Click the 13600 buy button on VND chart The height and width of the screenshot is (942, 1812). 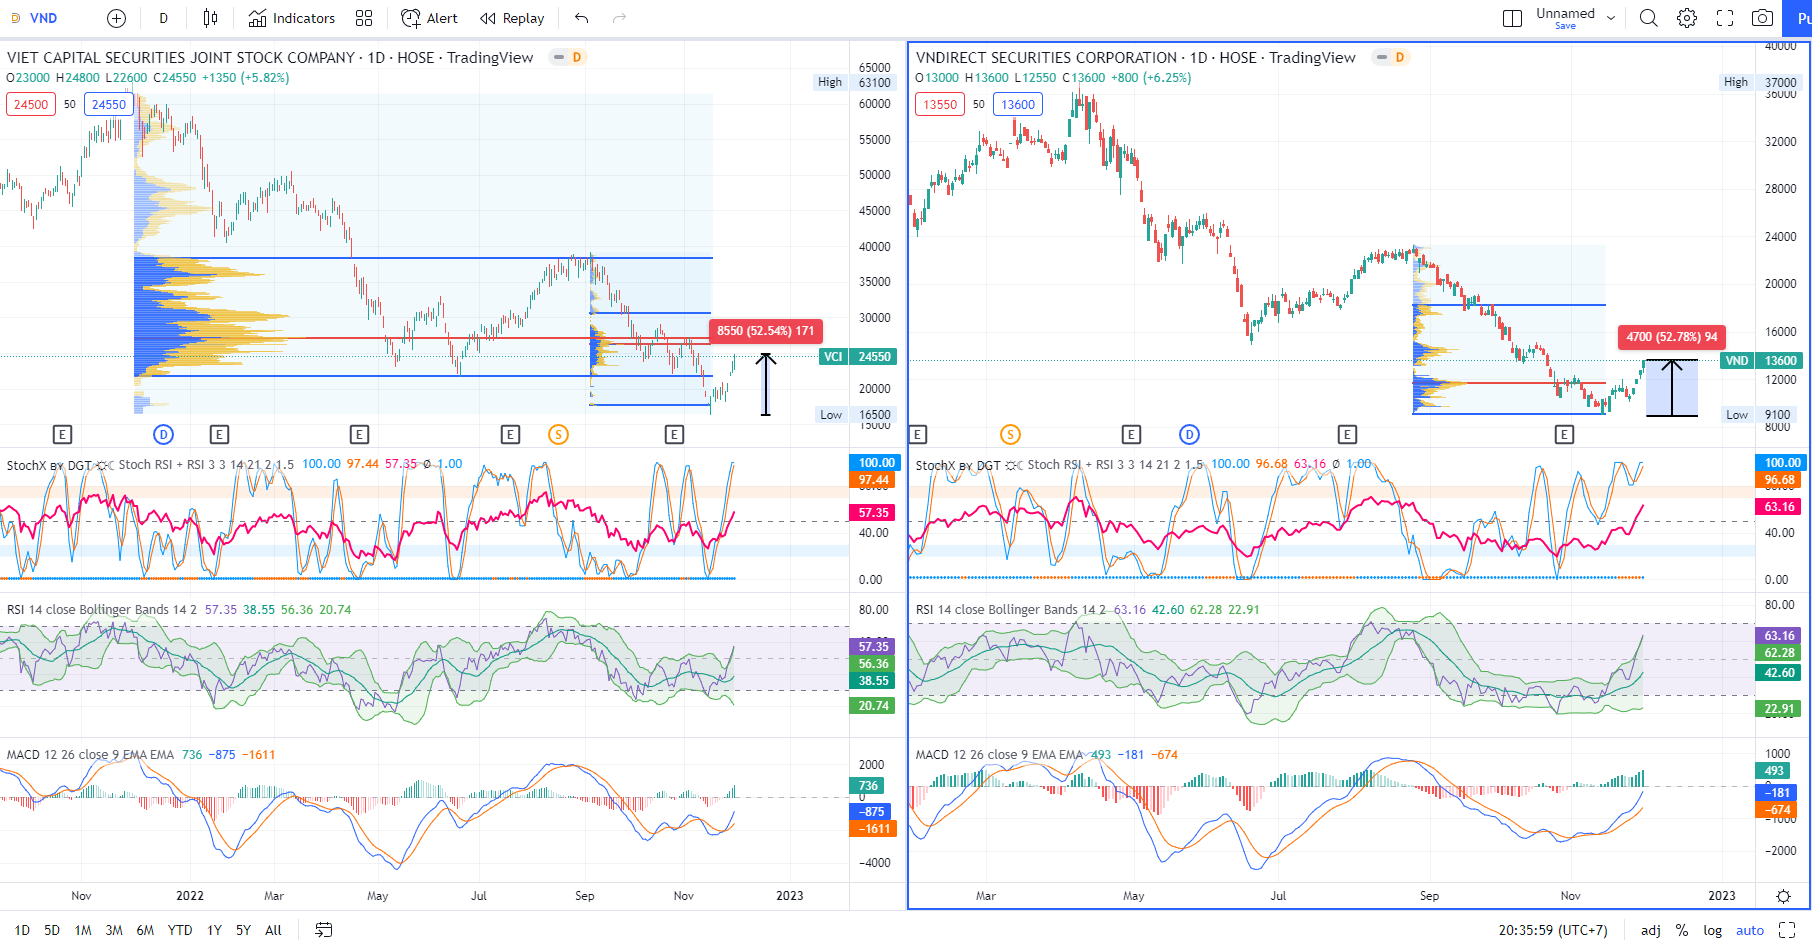[1018, 104]
